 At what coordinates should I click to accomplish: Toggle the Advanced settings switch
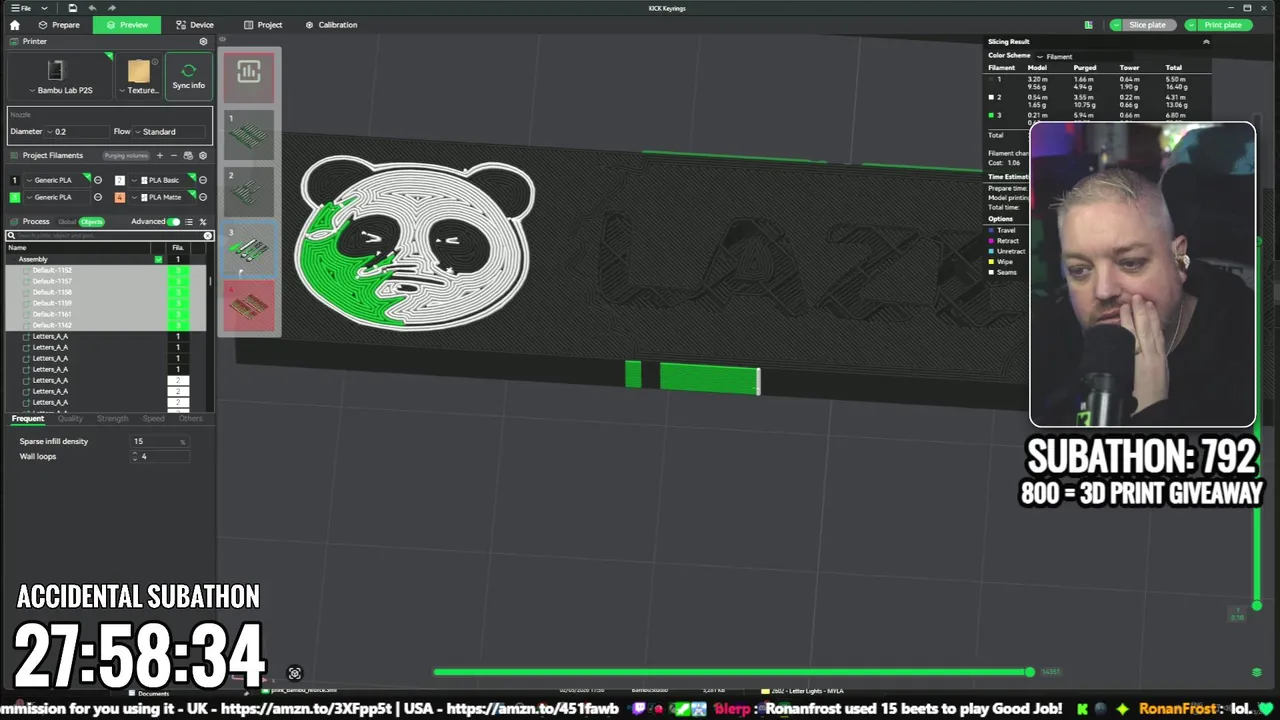(x=174, y=222)
